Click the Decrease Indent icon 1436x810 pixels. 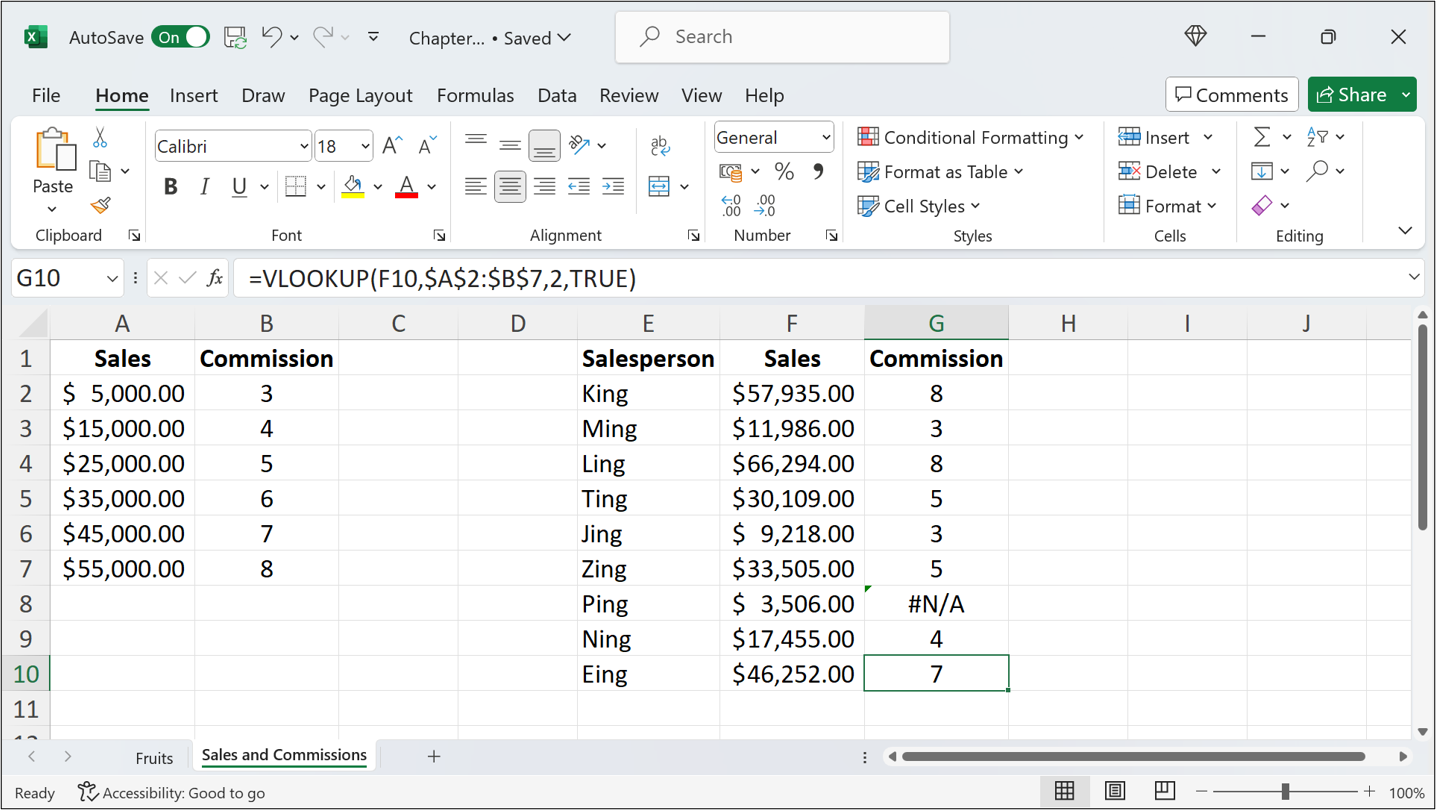[x=579, y=186]
